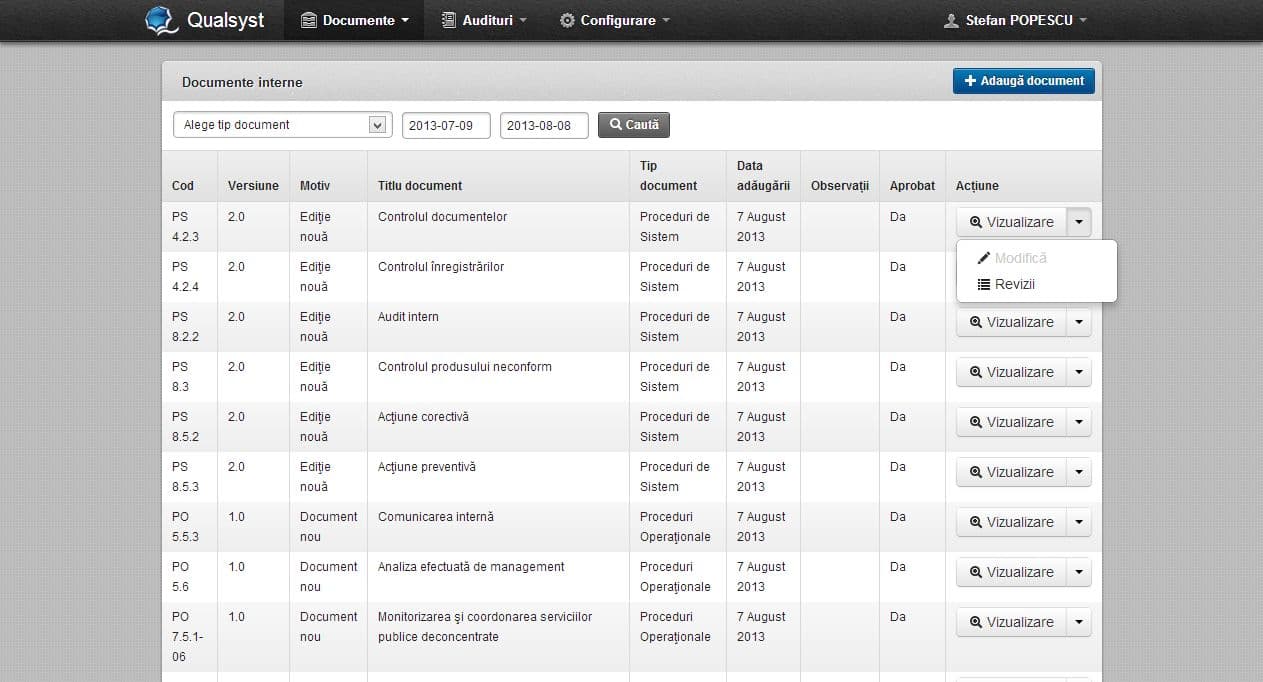Open Revizii via the list icon

coord(985,284)
